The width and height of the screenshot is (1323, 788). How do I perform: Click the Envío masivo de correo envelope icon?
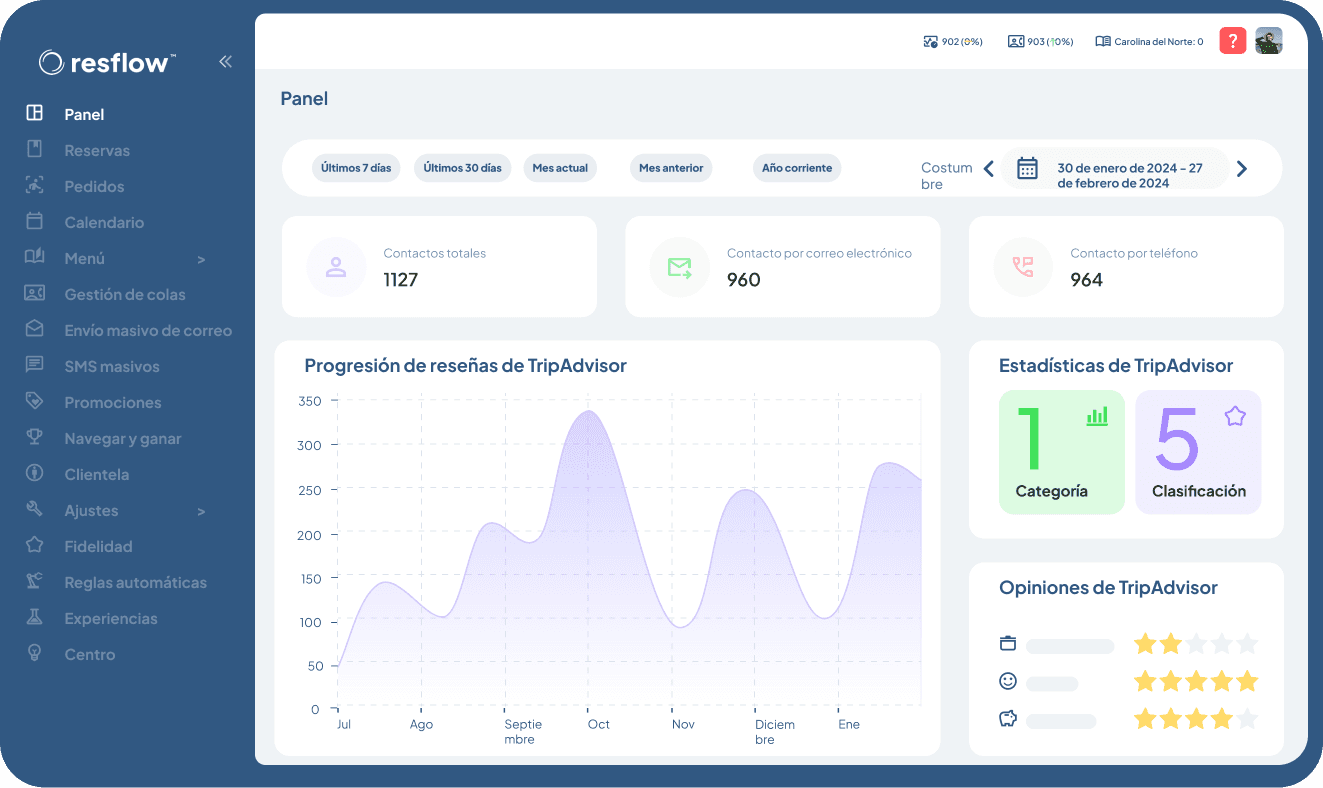(35, 329)
